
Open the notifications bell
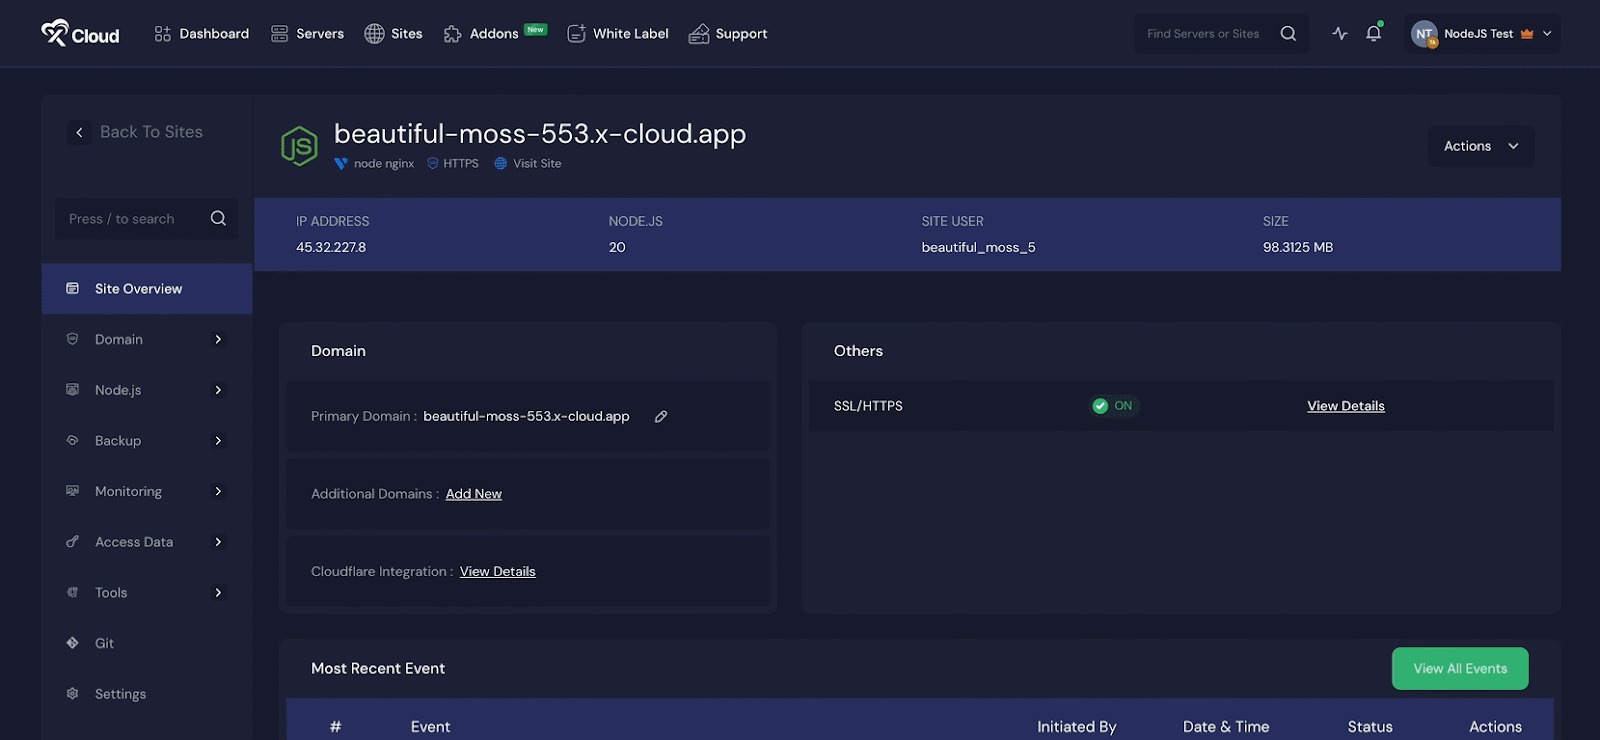click(1374, 33)
